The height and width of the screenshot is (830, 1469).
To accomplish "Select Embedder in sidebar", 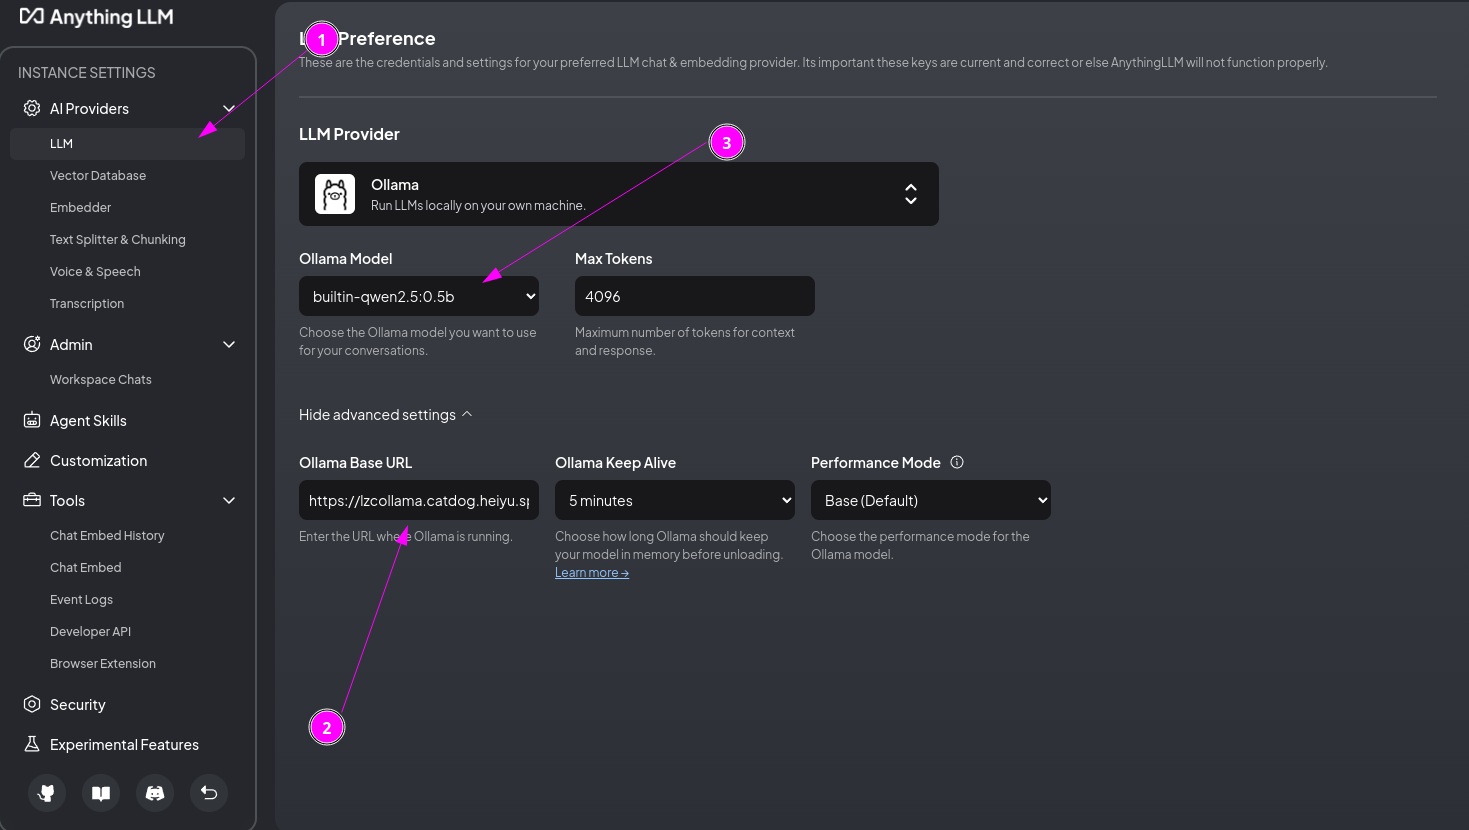I will point(81,207).
